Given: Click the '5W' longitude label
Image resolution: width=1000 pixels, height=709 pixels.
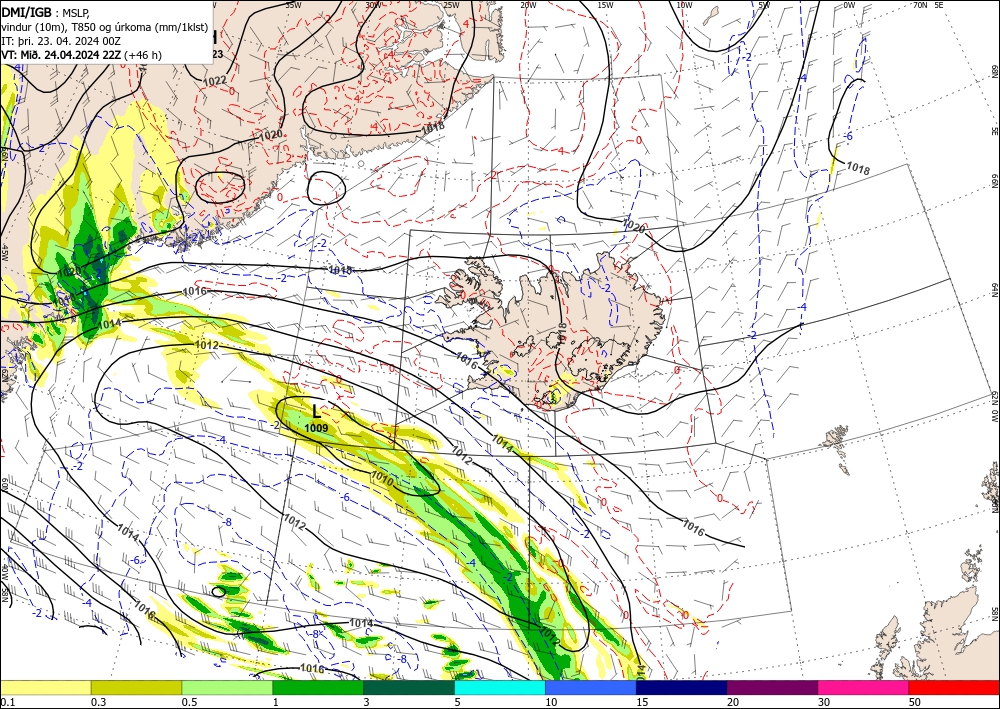Looking at the screenshot, I should (764, 4).
